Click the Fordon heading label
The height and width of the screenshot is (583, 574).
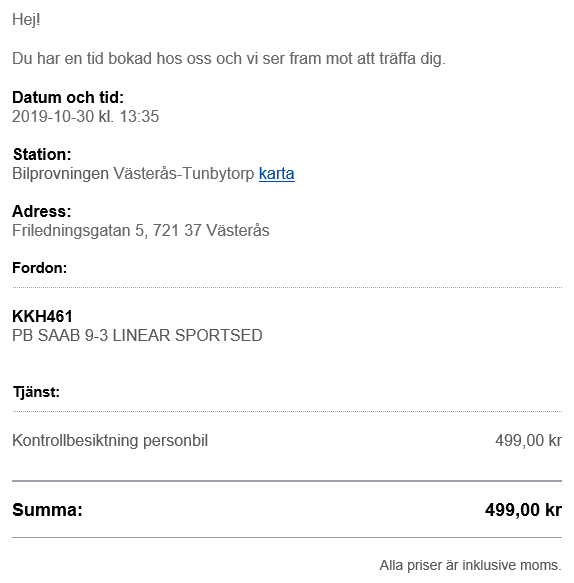point(39,268)
